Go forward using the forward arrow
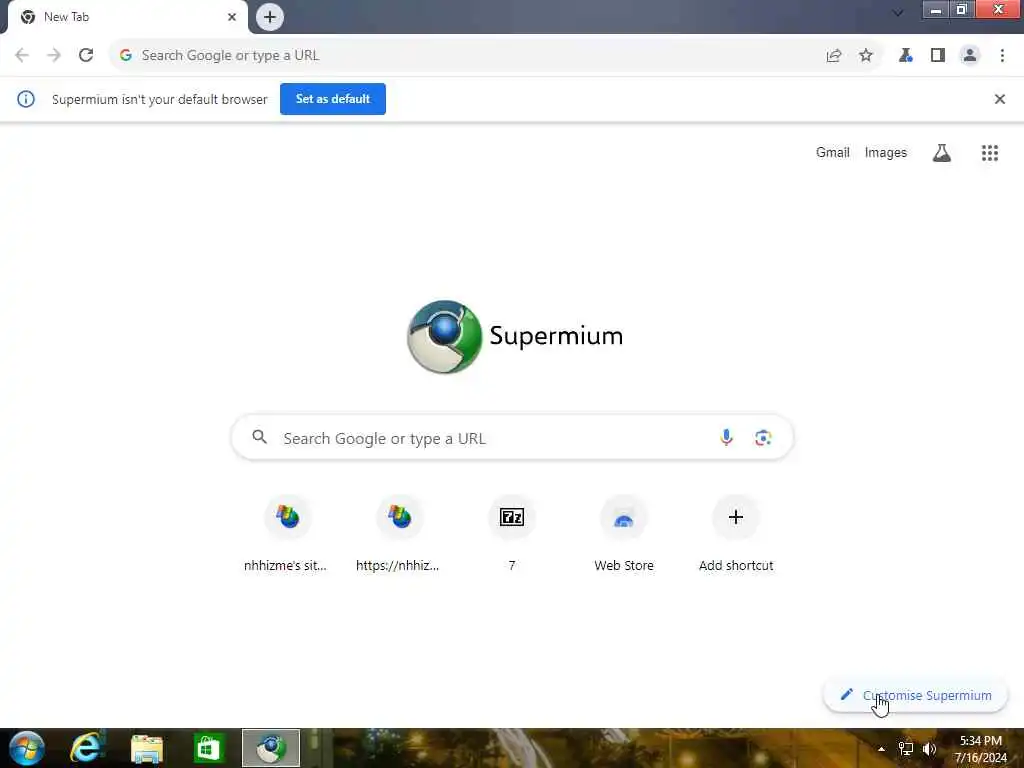The image size is (1024, 768). click(54, 56)
